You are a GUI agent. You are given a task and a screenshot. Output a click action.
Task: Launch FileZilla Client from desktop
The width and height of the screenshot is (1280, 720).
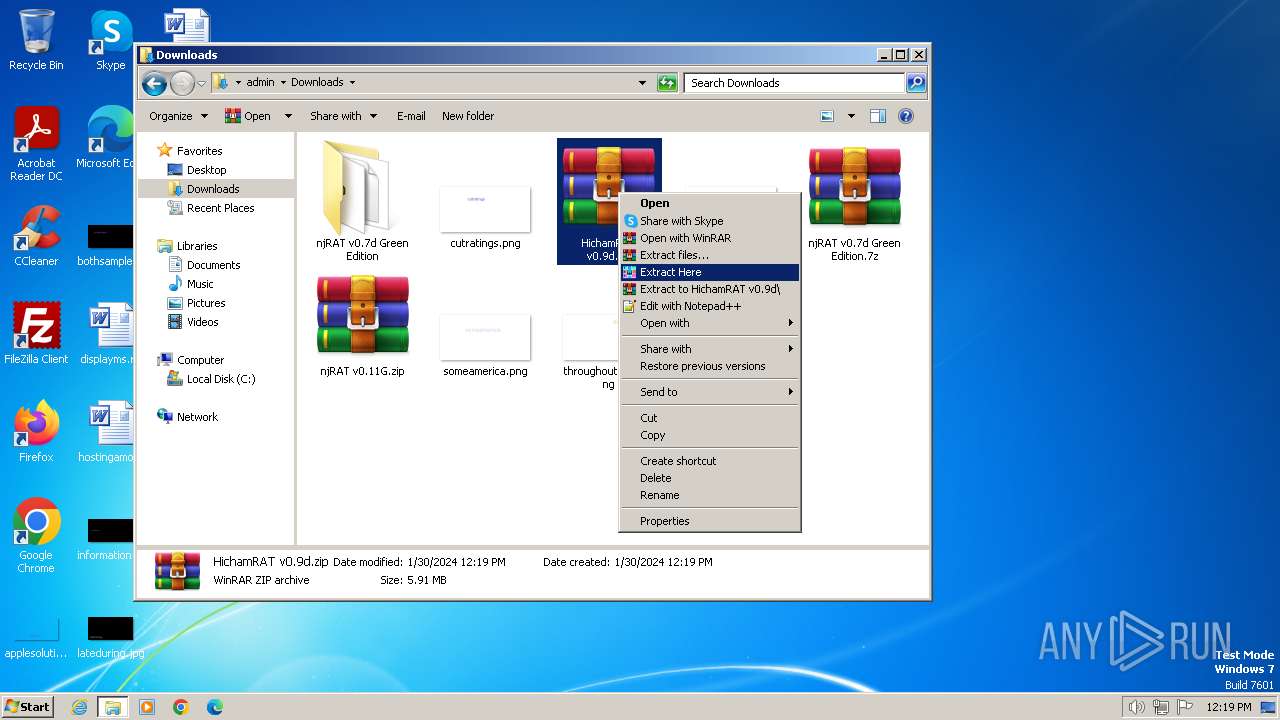pyautogui.click(x=36, y=333)
